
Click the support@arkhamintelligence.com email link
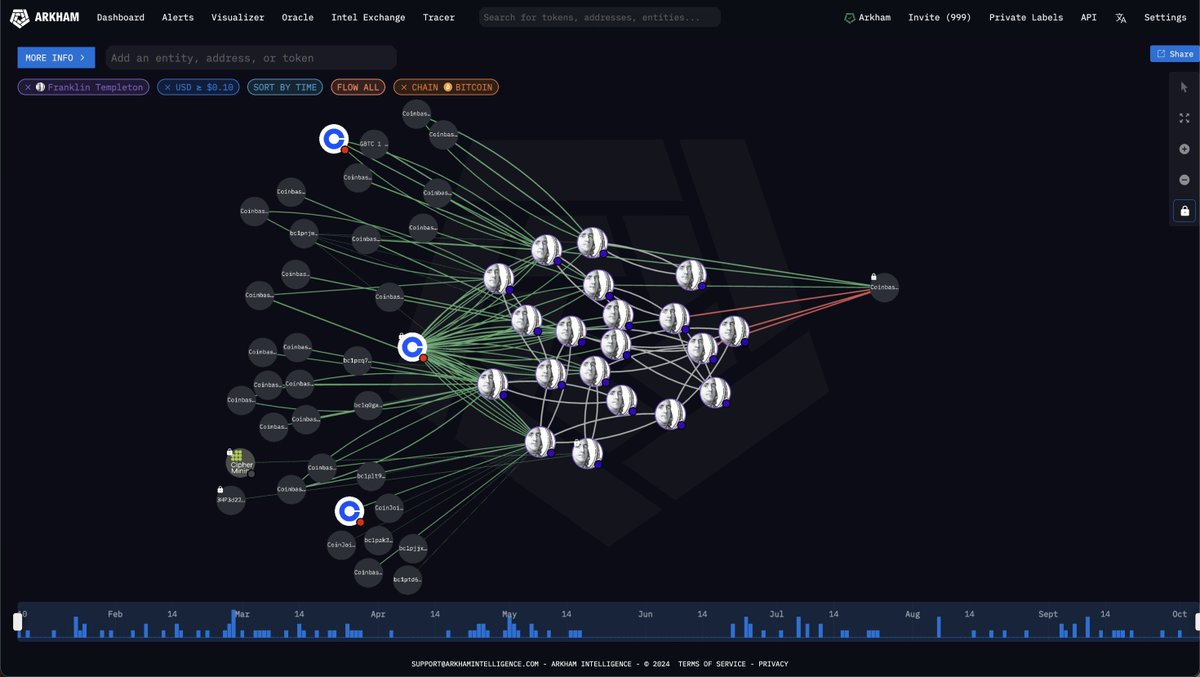tap(475, 664)
